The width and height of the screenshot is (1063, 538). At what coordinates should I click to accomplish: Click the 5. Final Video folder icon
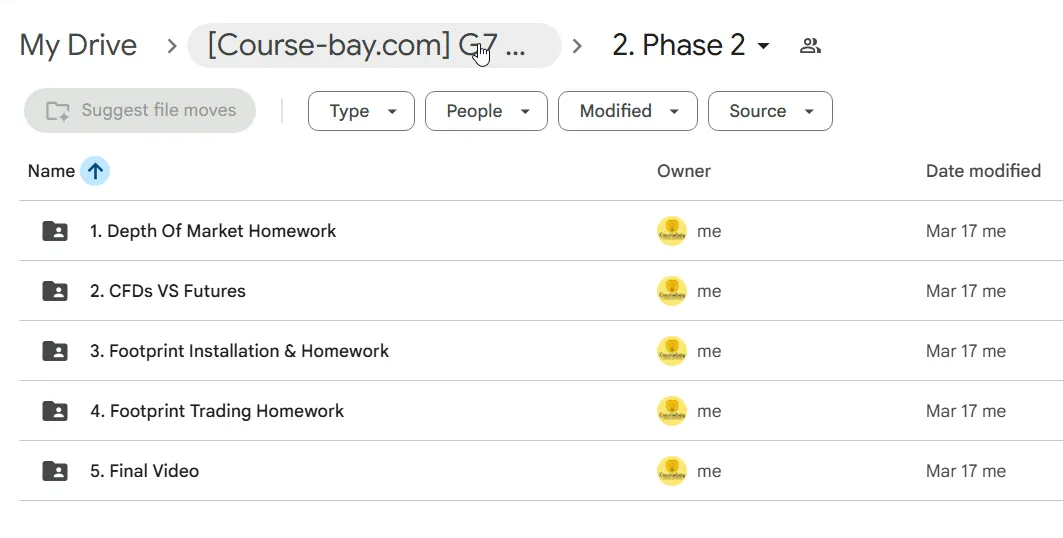(55, 471)
